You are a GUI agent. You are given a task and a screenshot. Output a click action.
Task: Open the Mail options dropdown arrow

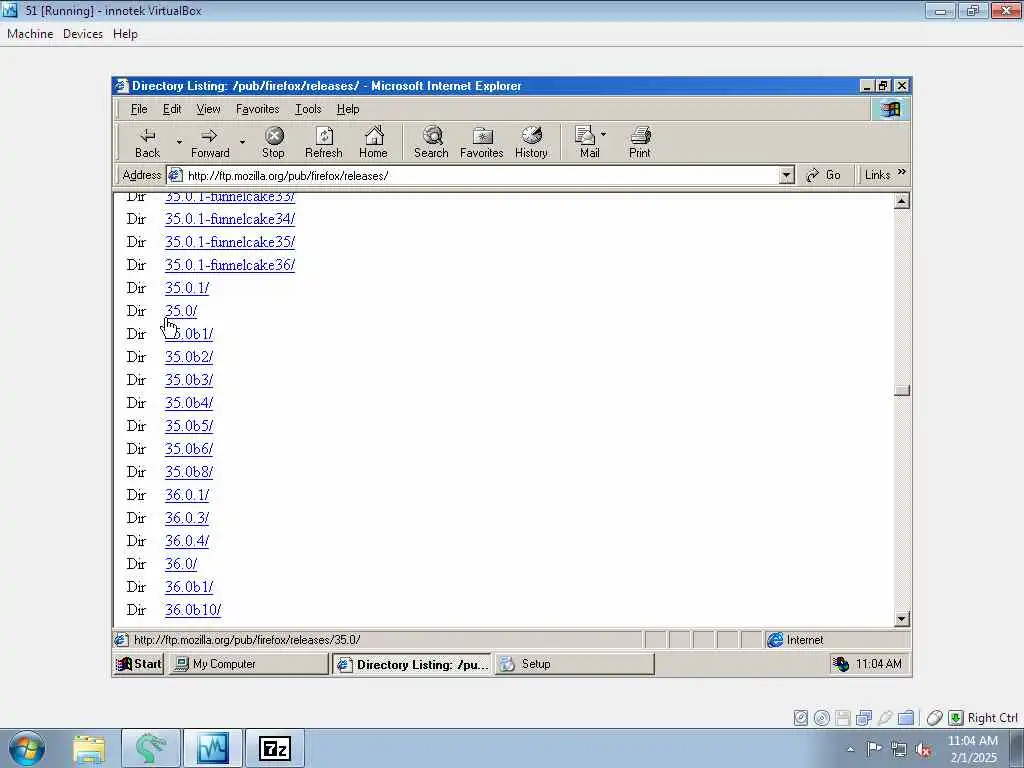[603, 135]
